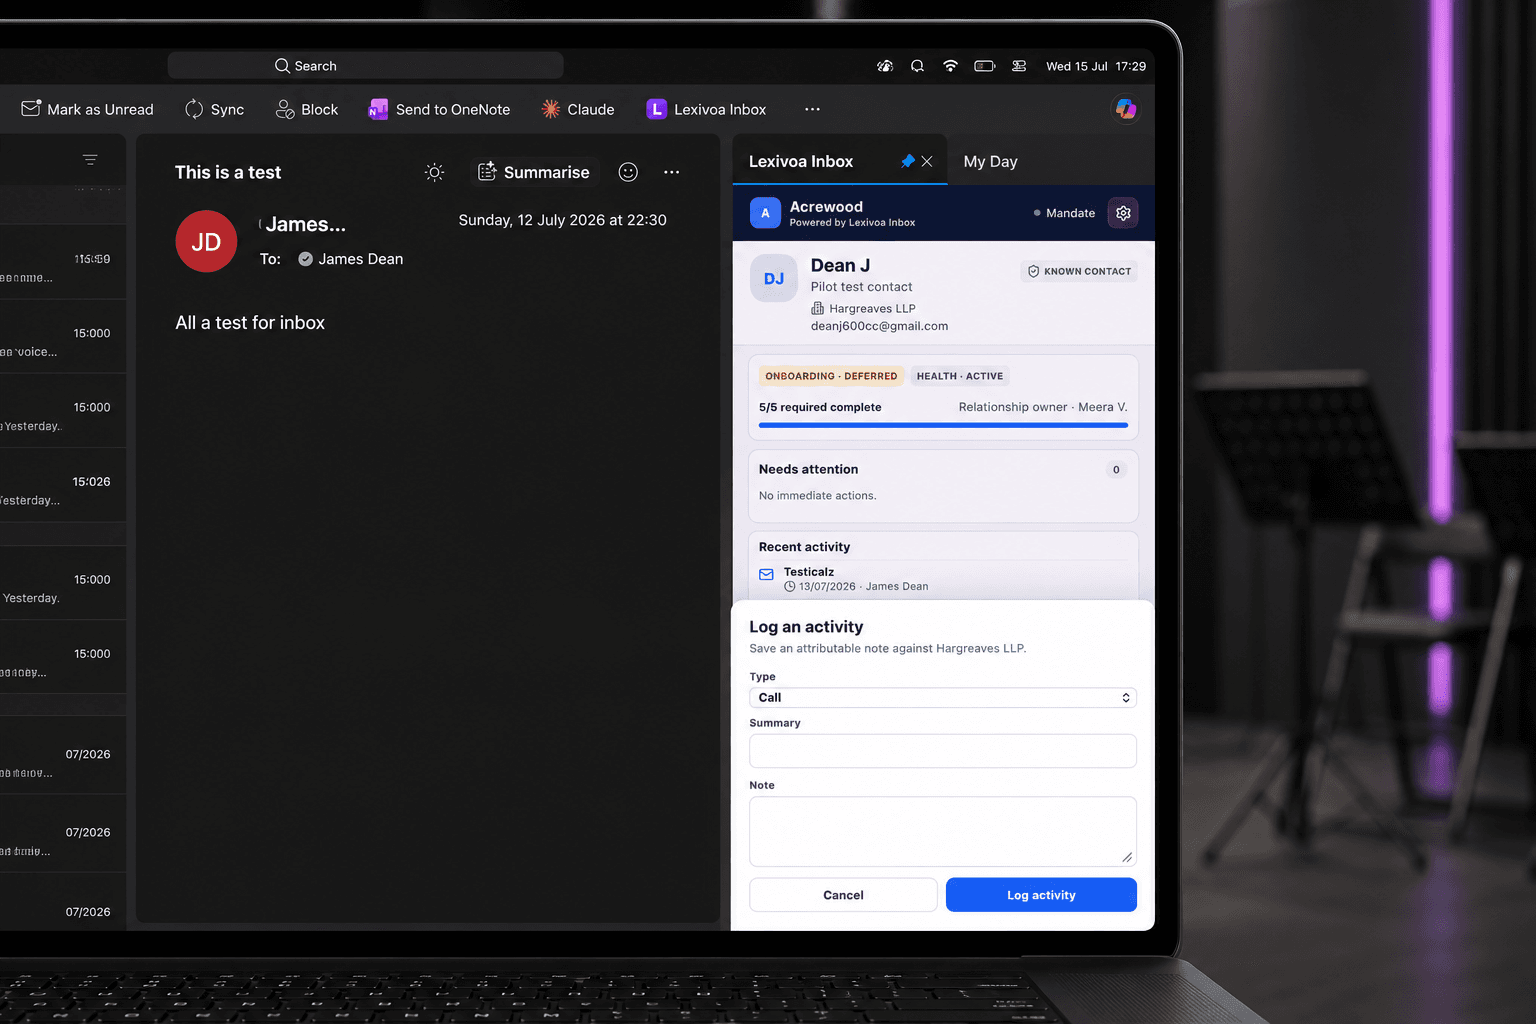Click the blue Acrewood A logo
The width and height of the screenshot is (1536, 1024).
click(765, 213)
